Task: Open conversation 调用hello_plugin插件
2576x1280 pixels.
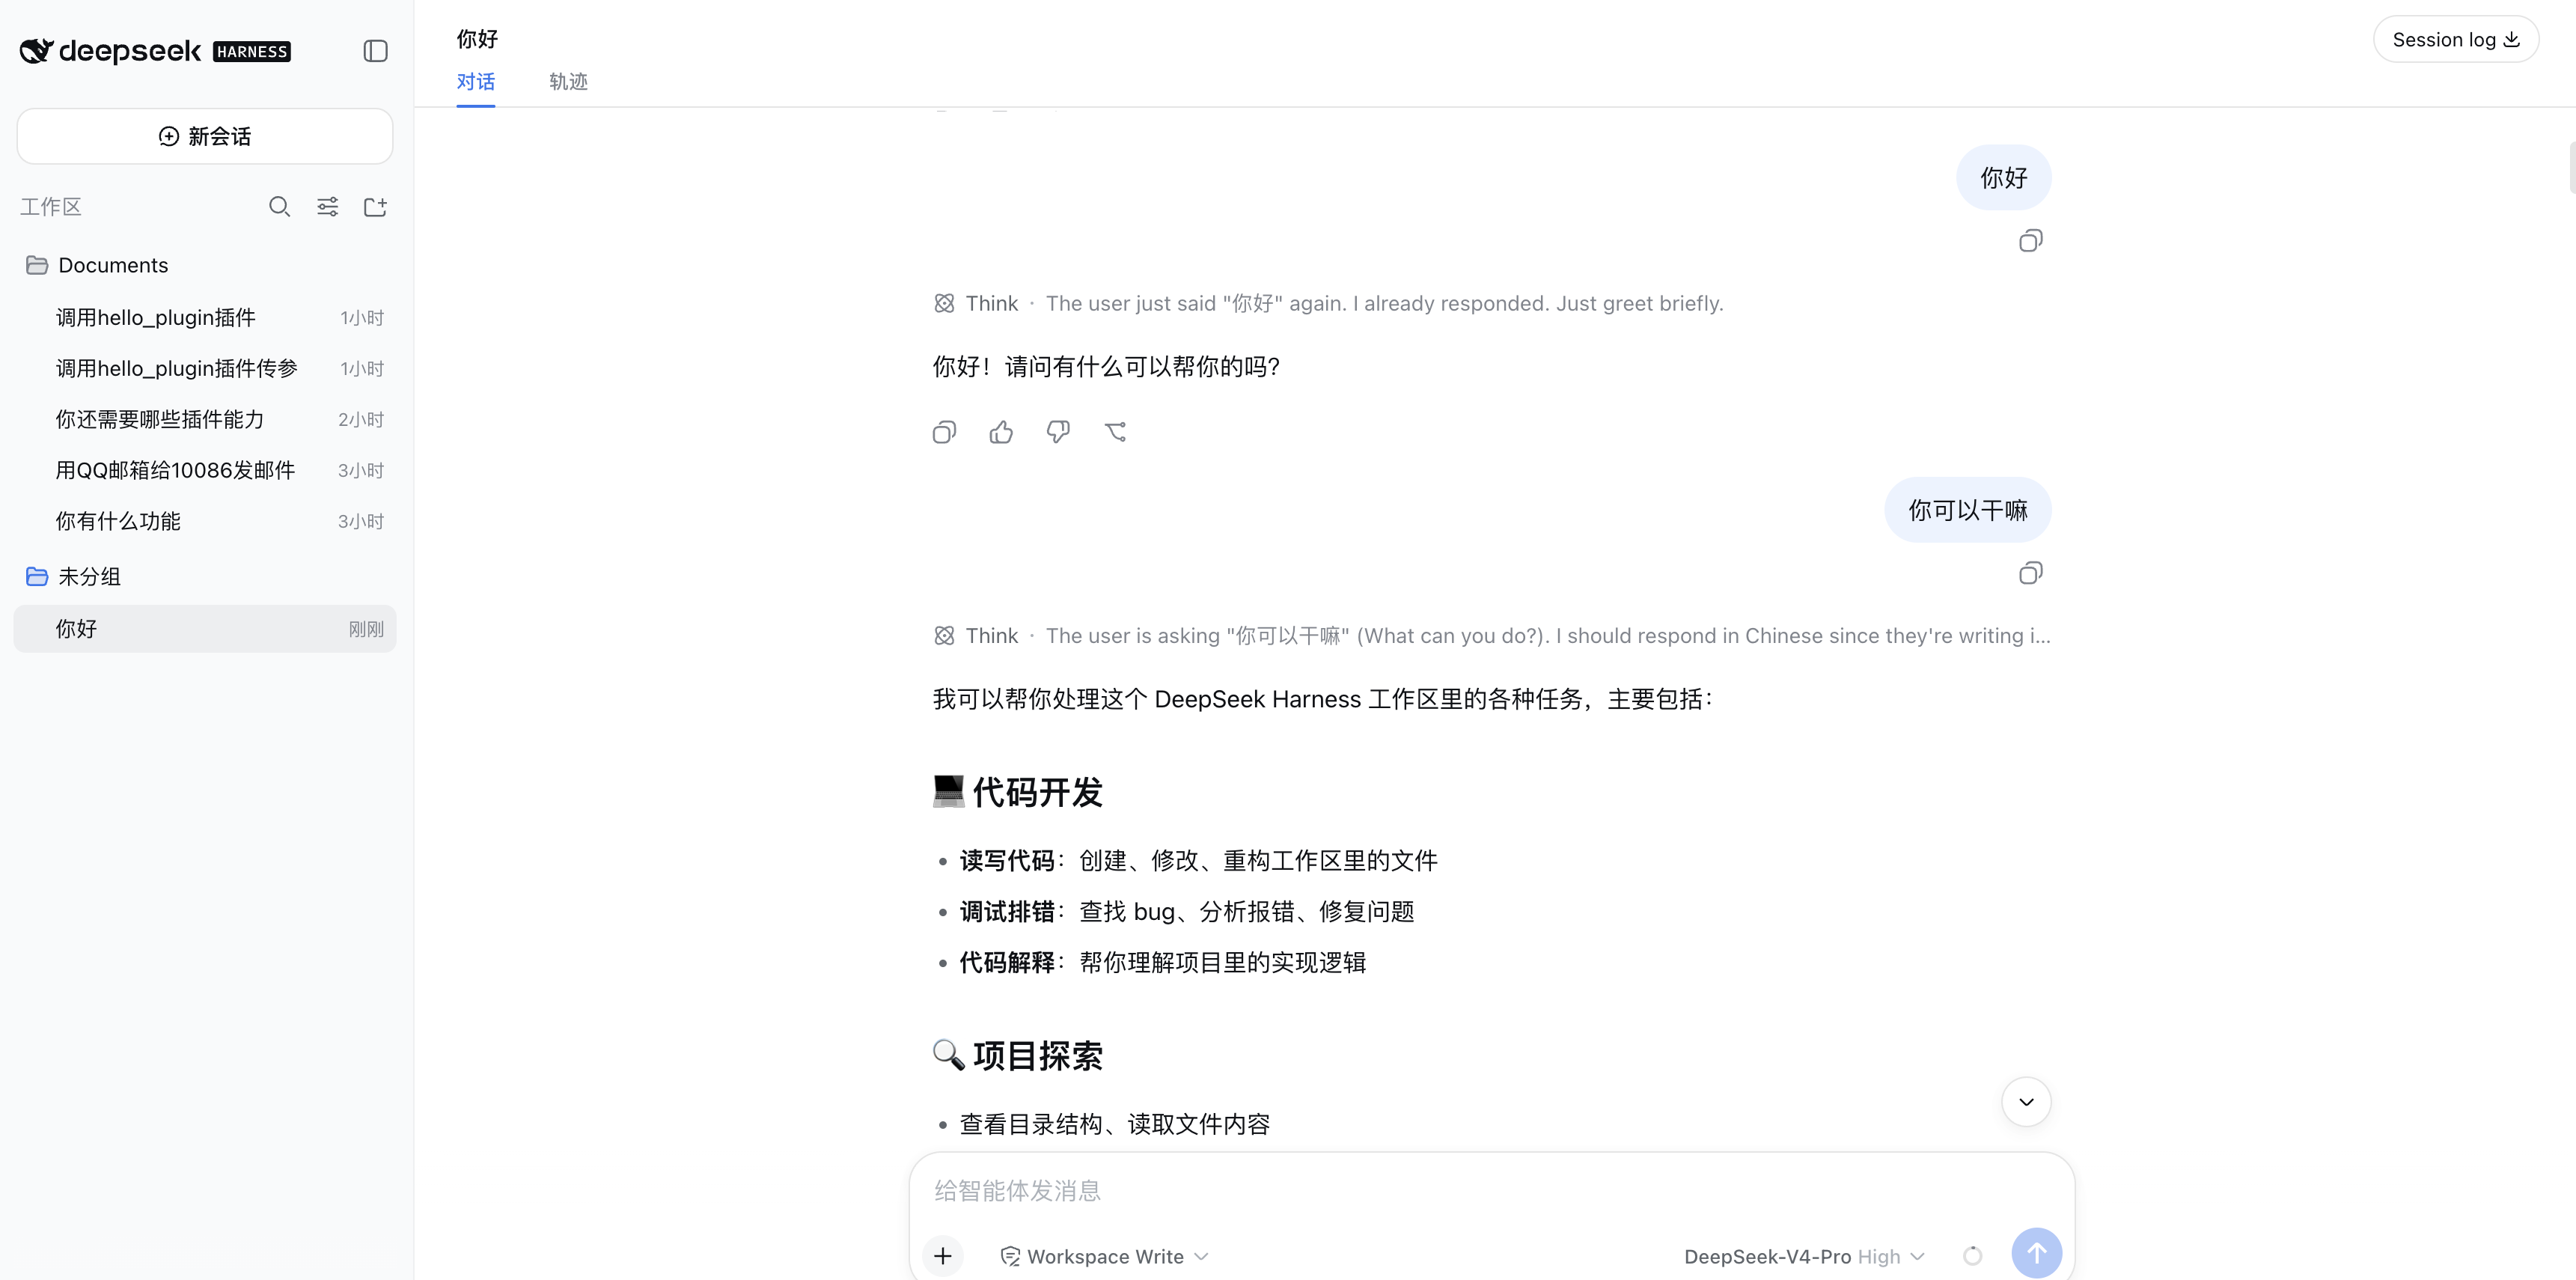Action: (205, 317)
